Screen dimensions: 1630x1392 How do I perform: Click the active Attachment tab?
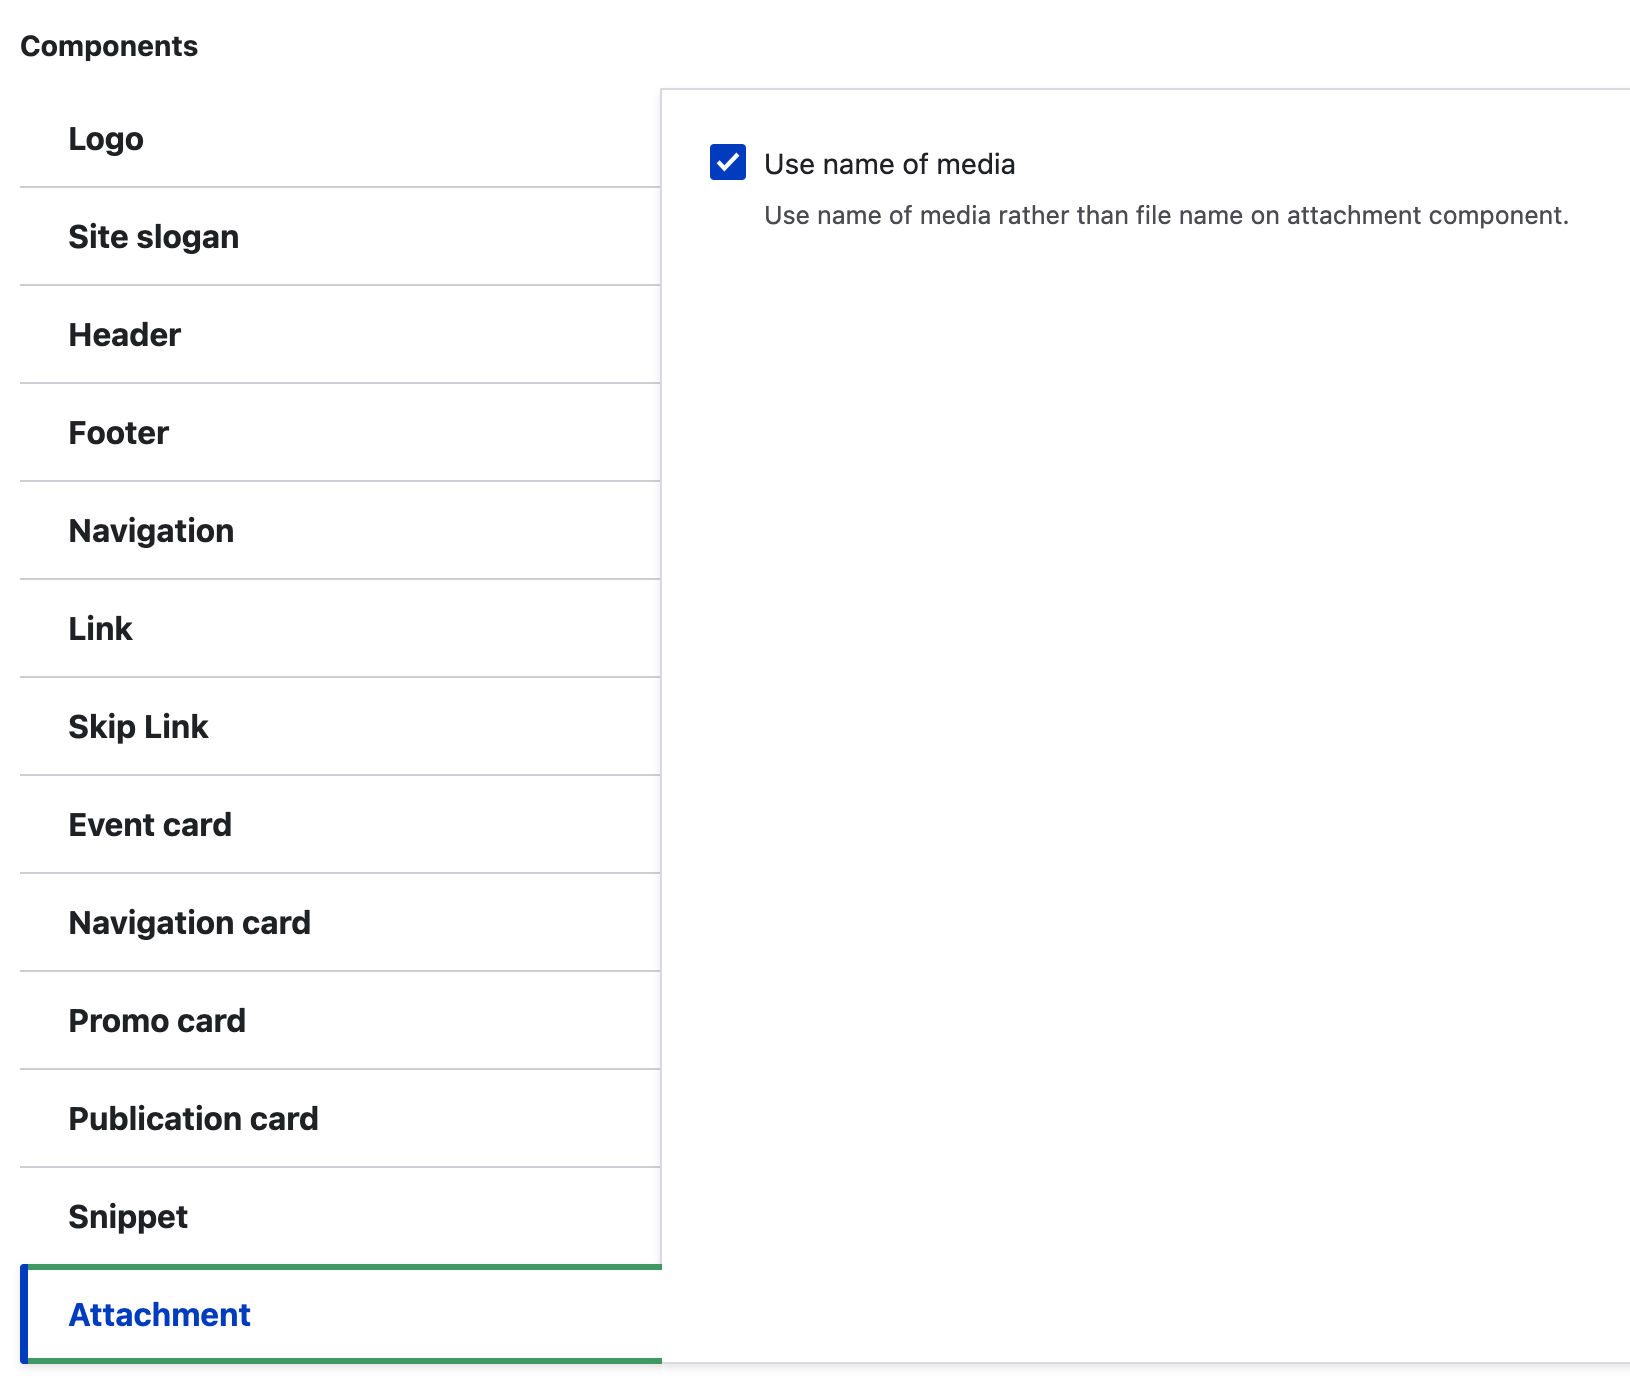(159, 1315)
